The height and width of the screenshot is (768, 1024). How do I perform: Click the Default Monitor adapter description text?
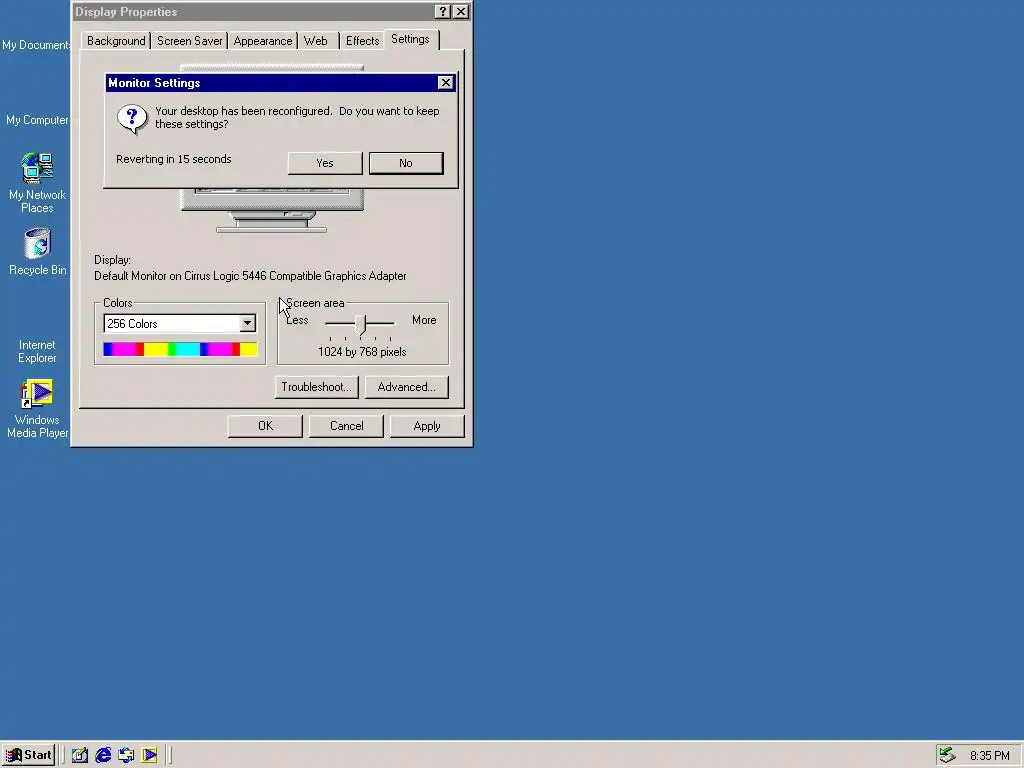[x=250, y=276]
